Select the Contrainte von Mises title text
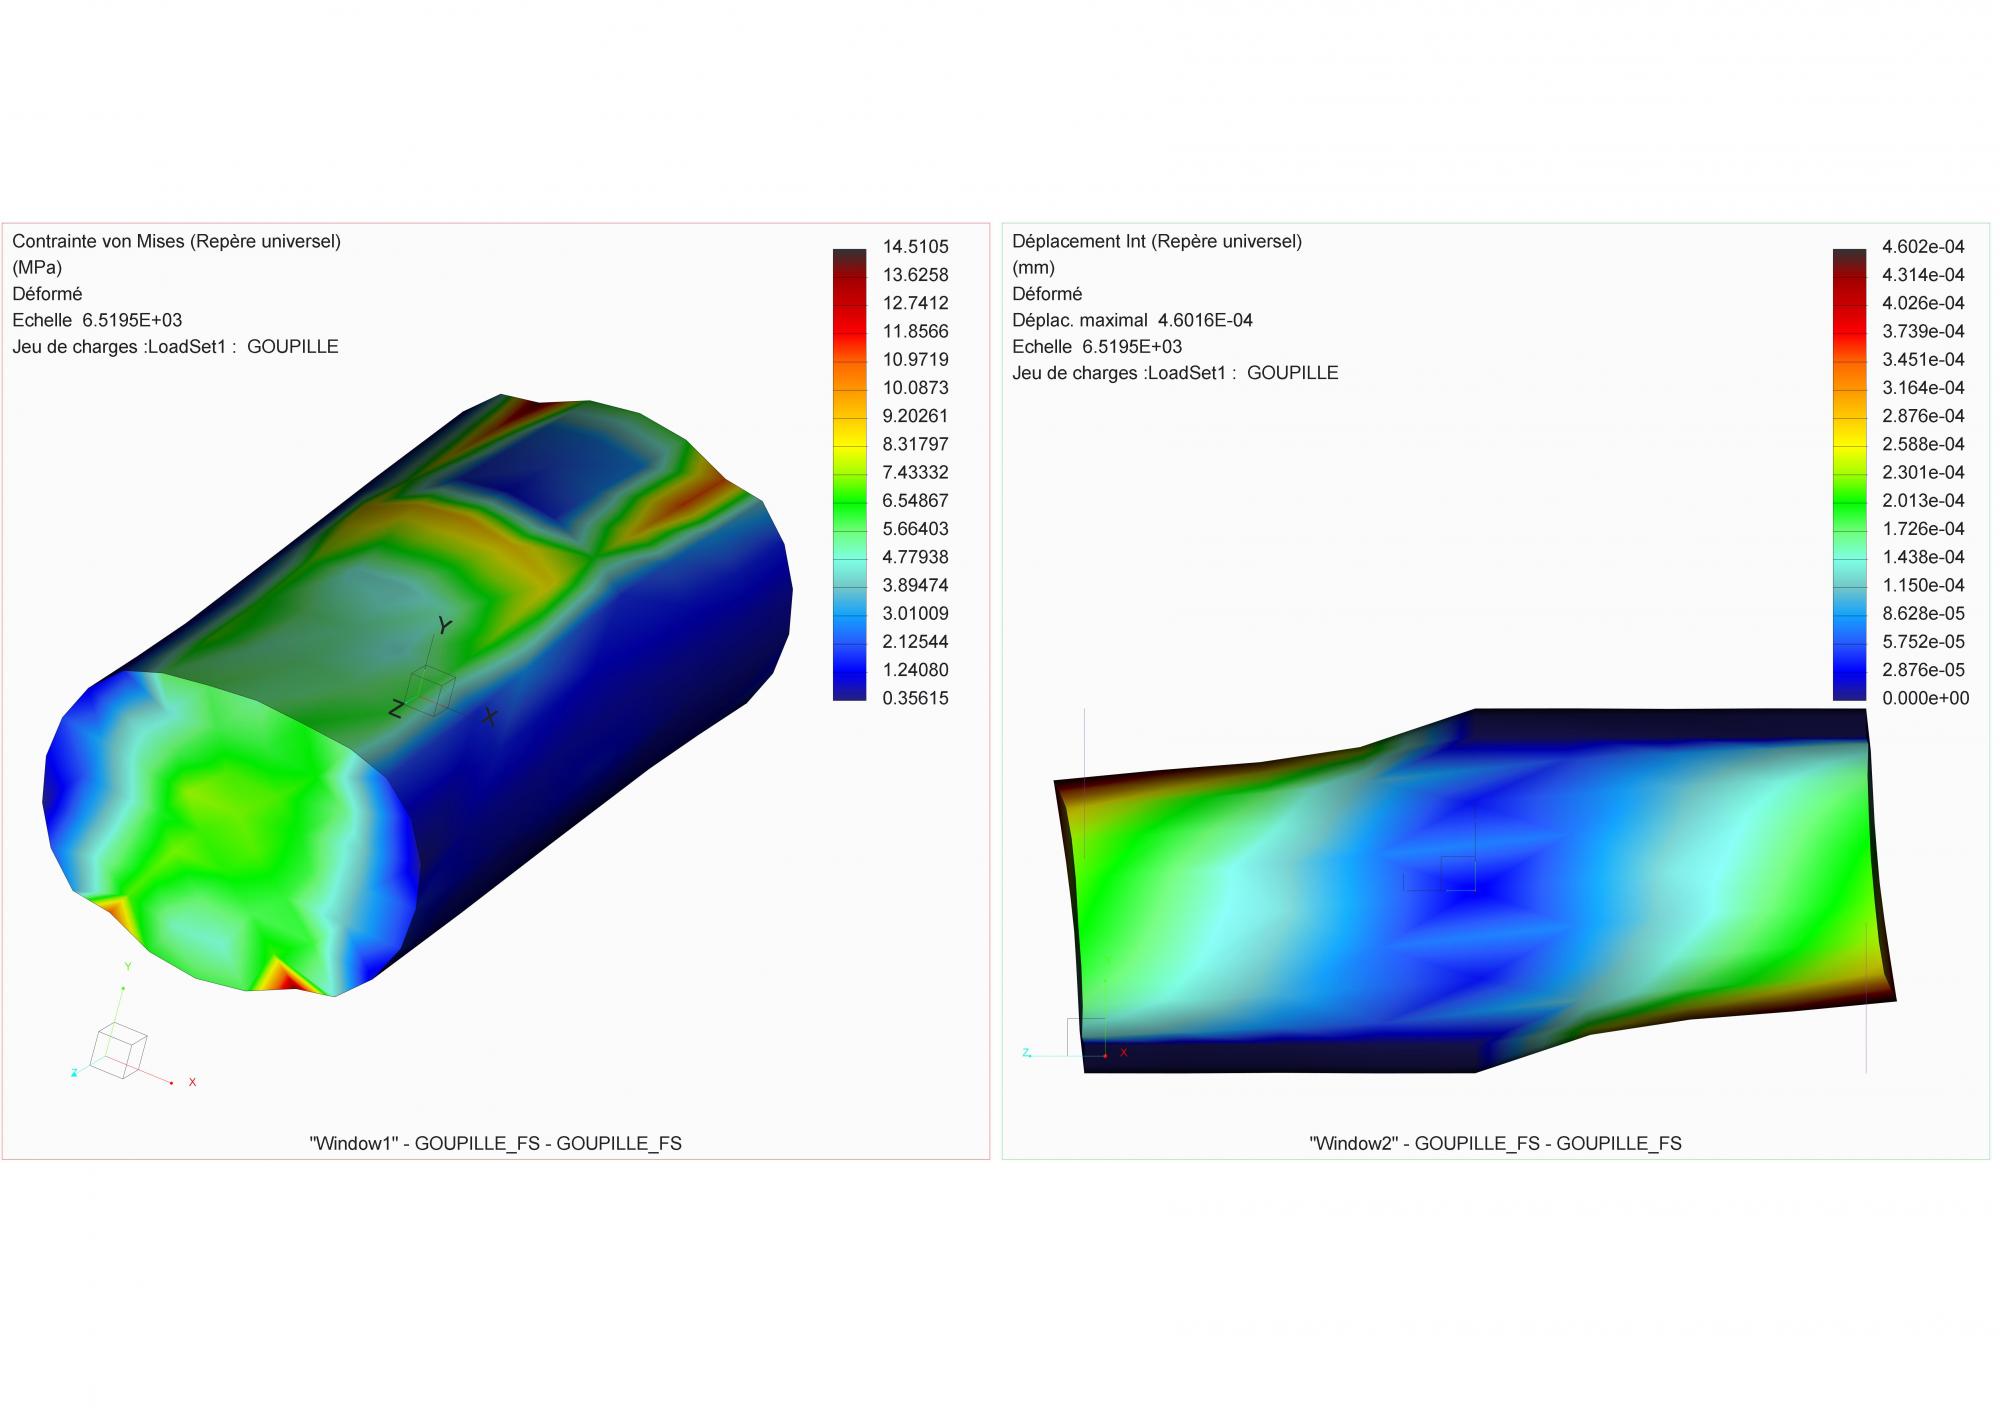2000x1414 pixels. coord(176,241)
